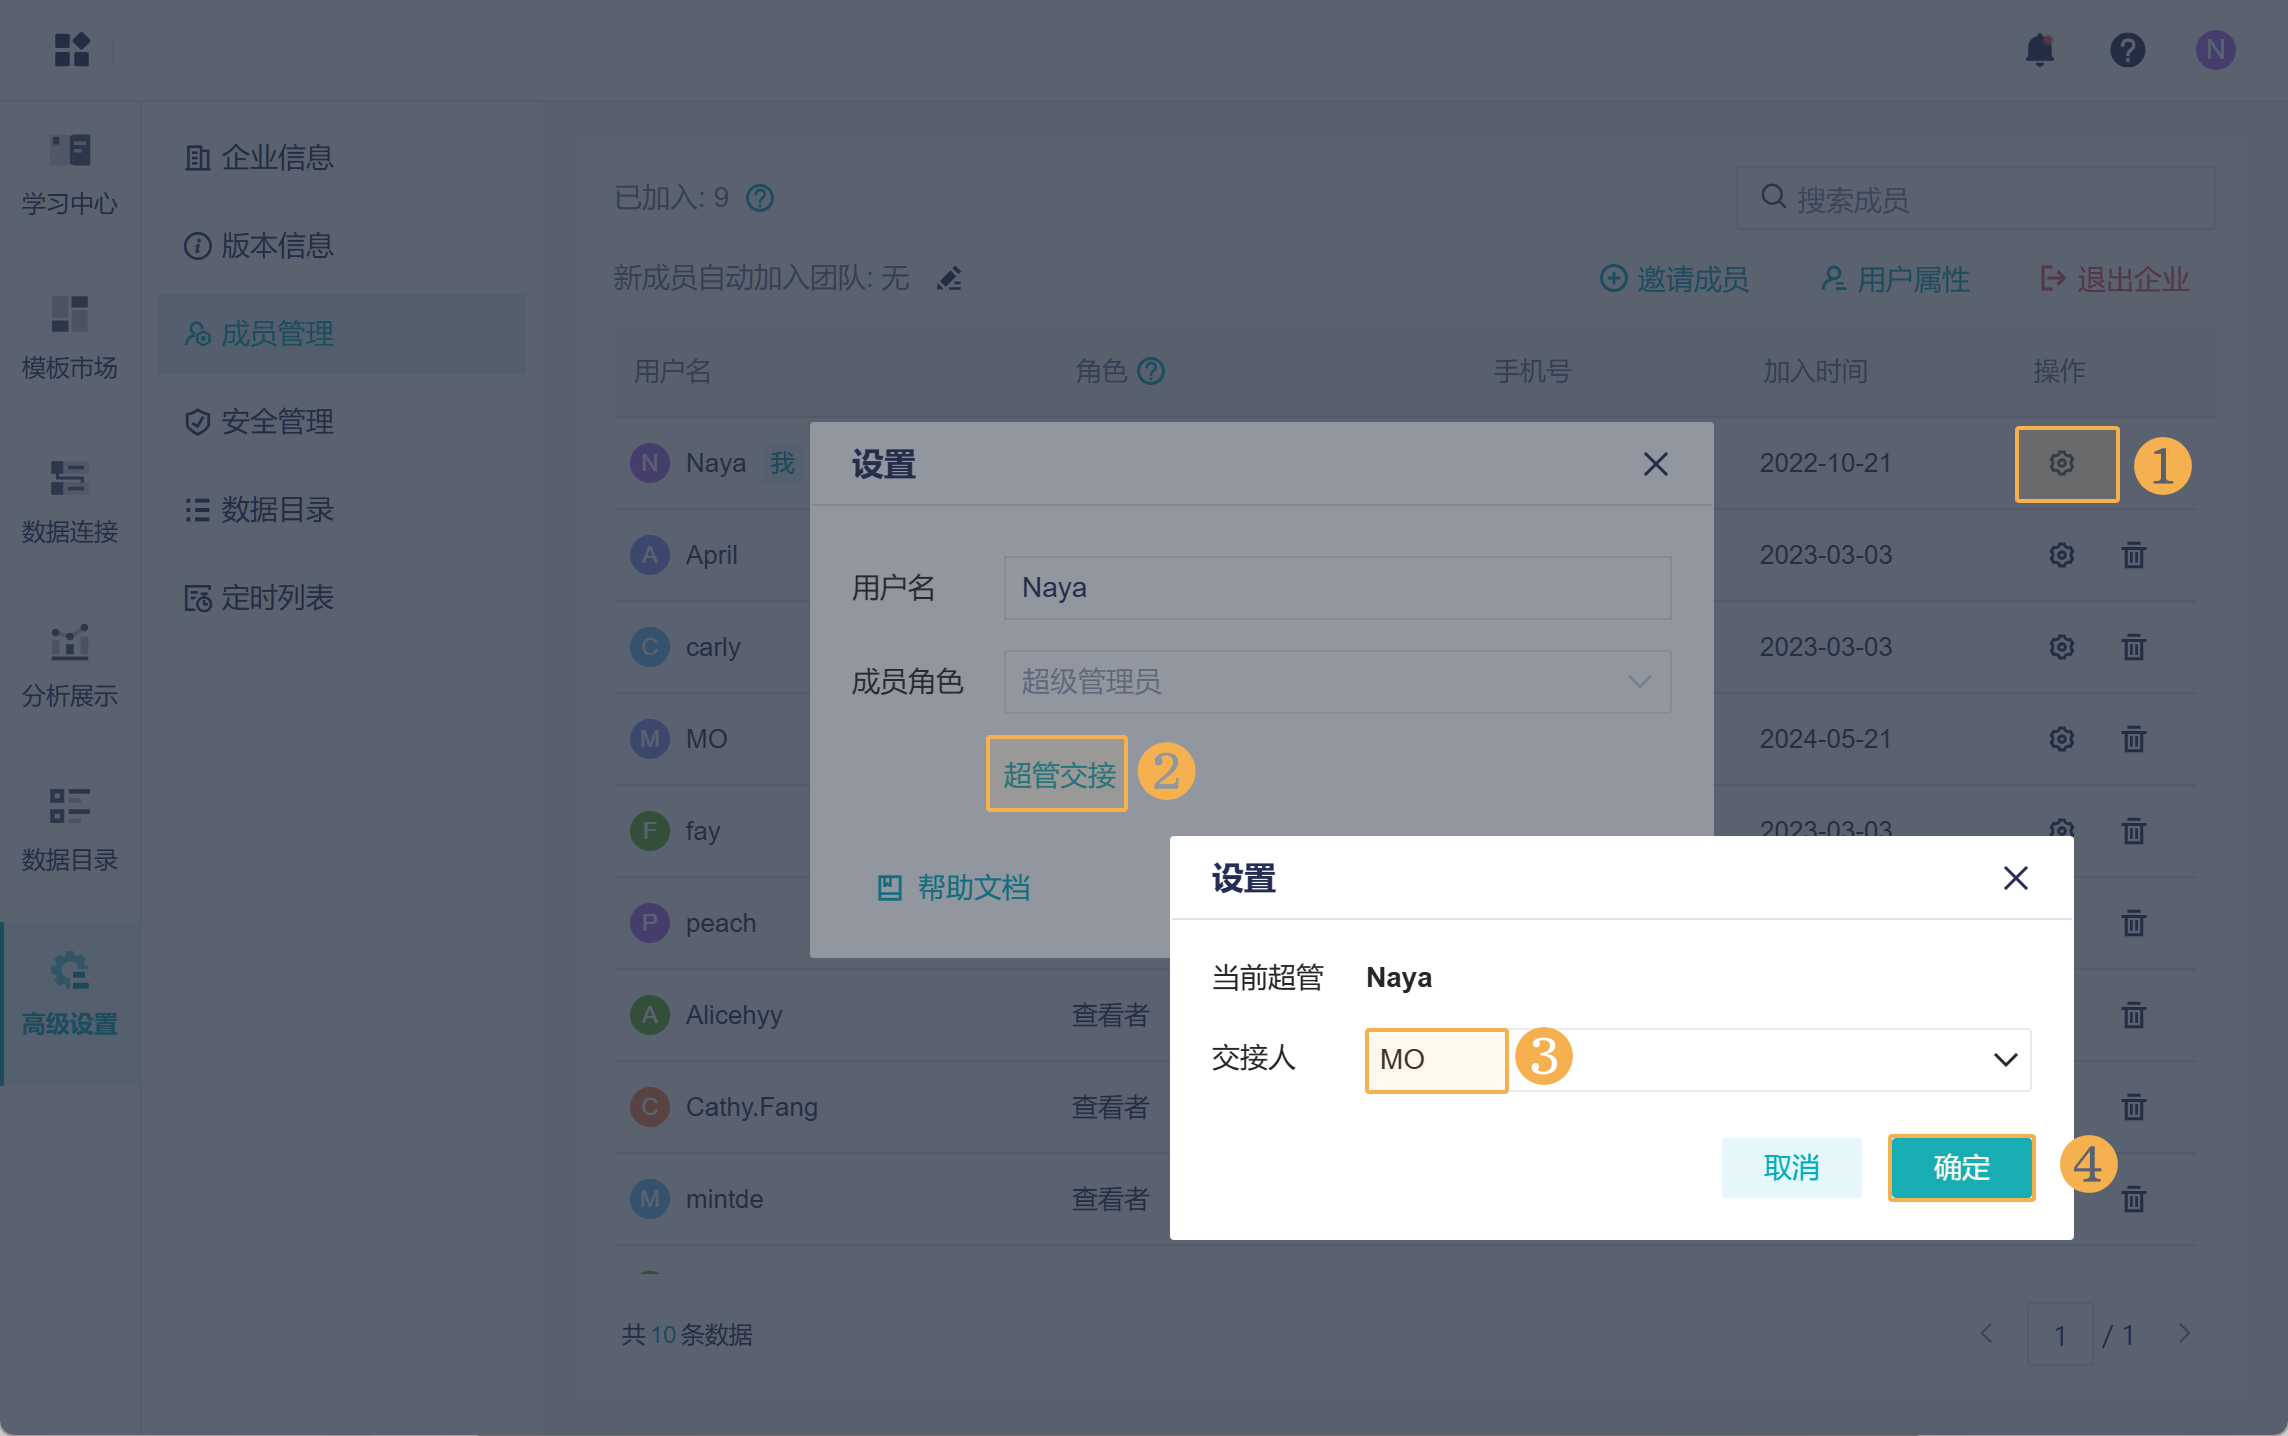Screen dimensions: 2288x1436
Task: Click the app grid logo icon
Action: [x=72, y=49]
